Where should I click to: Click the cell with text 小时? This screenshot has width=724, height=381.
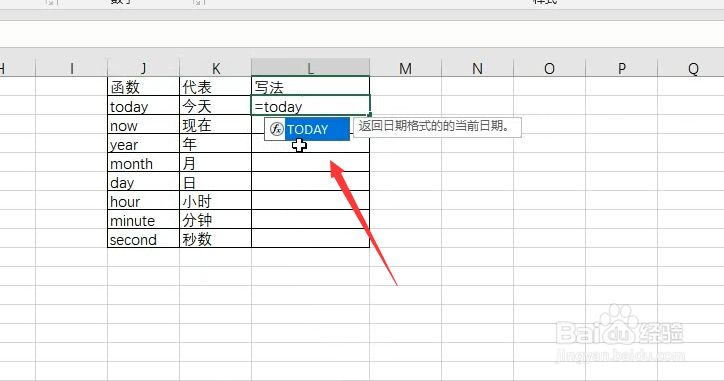point(216,200)
